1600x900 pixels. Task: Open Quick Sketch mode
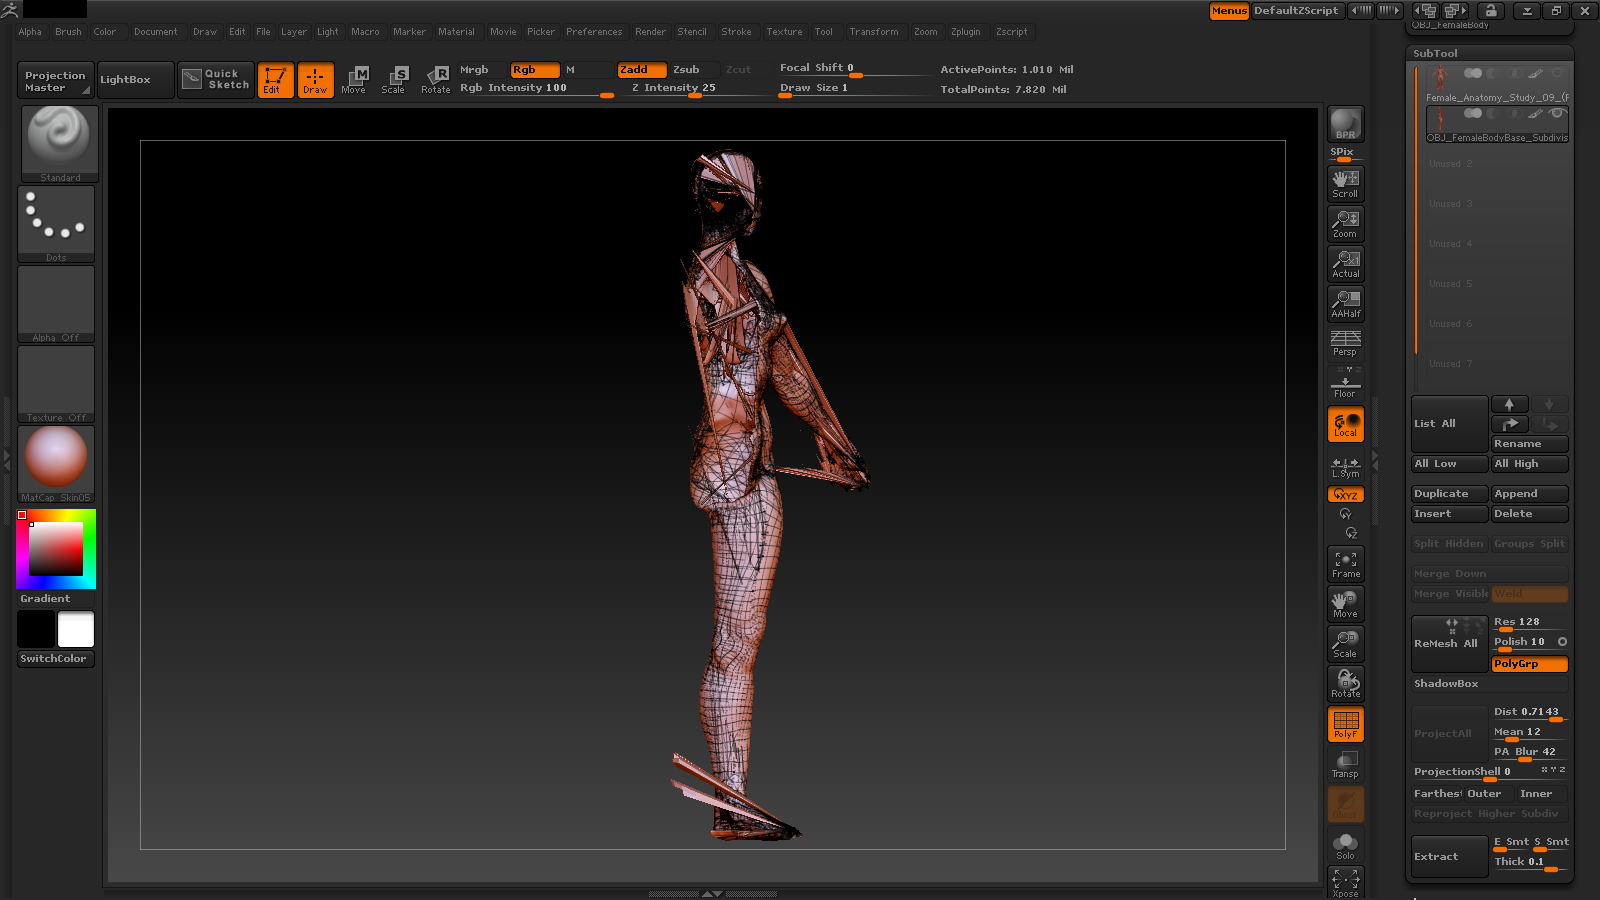point(216,80)
